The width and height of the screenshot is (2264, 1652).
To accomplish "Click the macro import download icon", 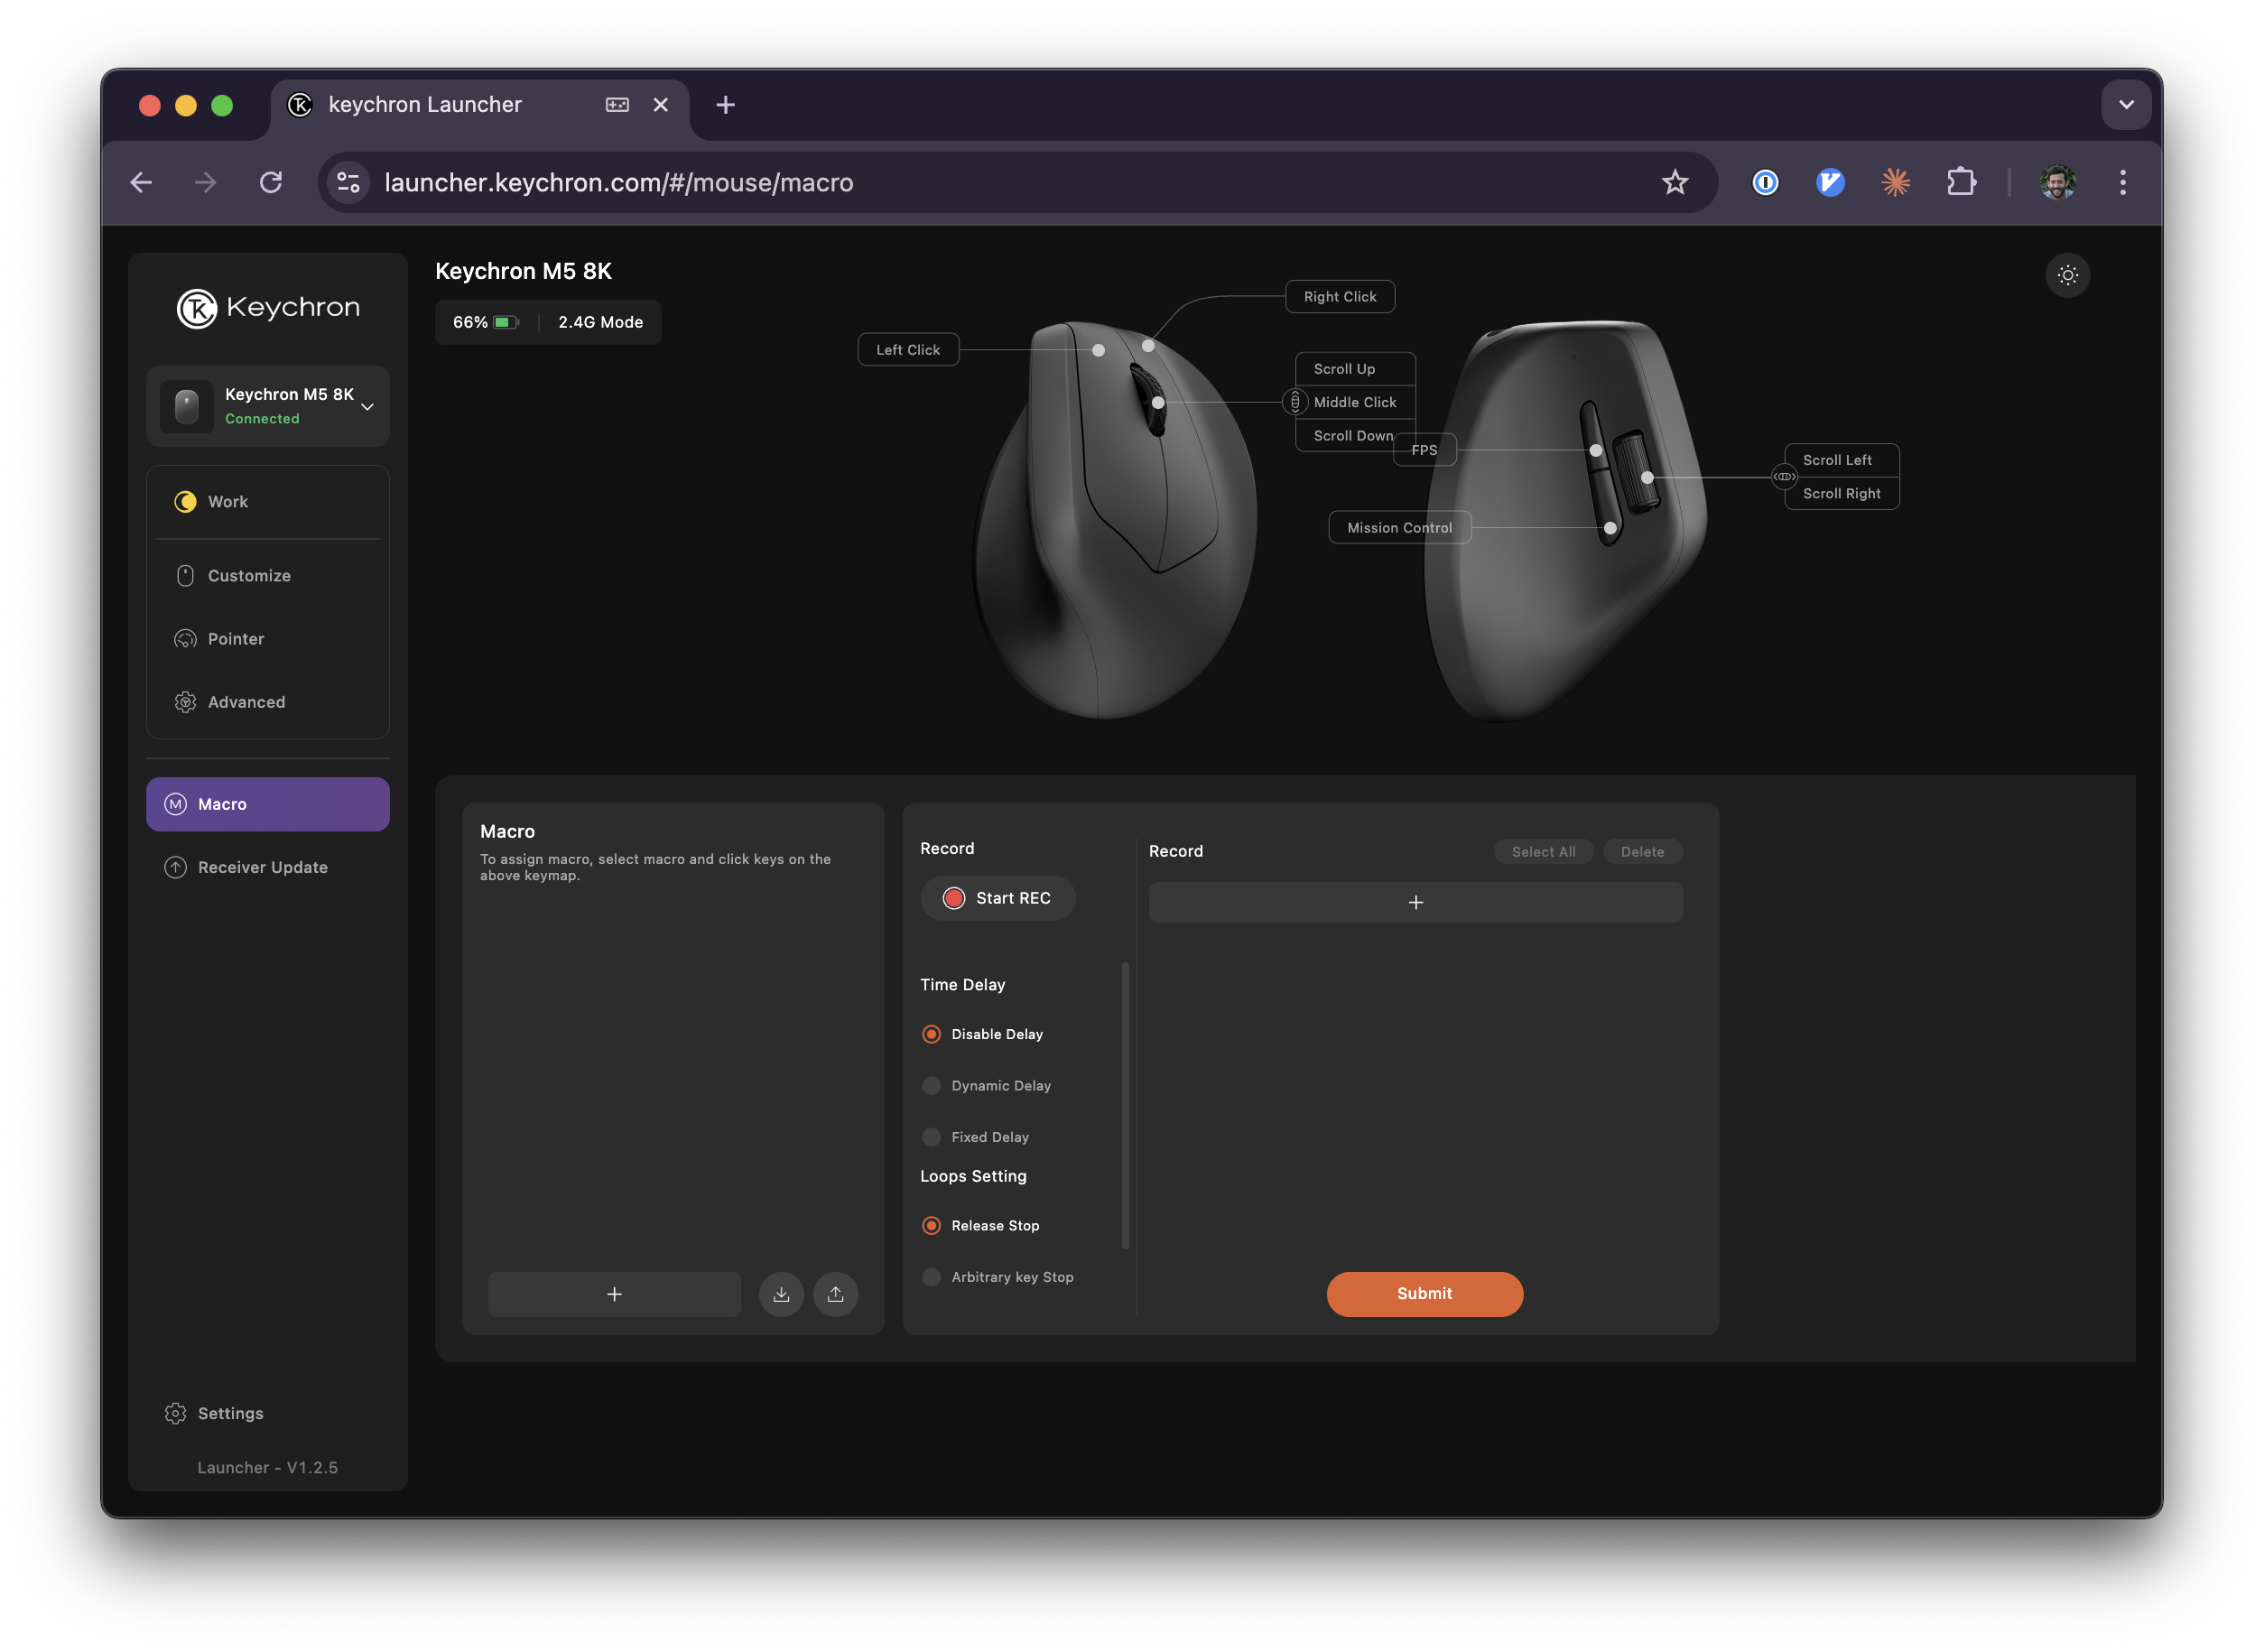I will click(x=781, y=1294).
